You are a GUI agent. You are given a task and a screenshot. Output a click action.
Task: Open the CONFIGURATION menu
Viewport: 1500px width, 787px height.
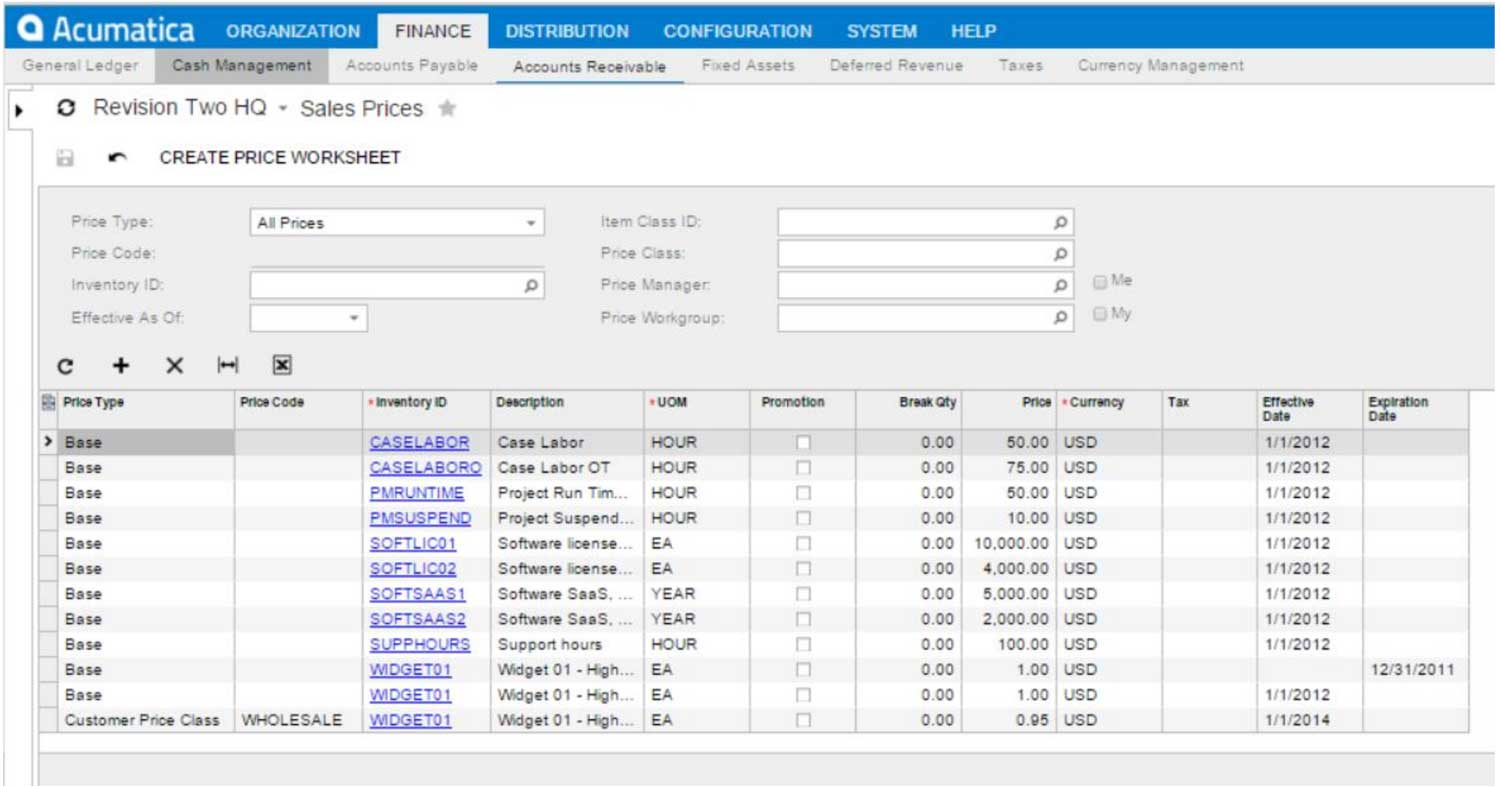pyautogui.click(x=738, y=32)
